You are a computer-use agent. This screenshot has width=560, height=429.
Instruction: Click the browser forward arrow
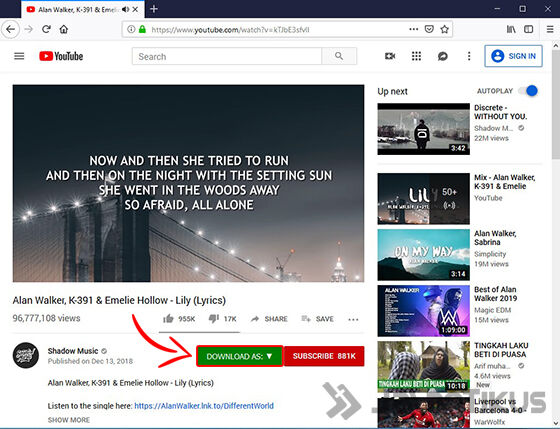(x=29, y=29)
